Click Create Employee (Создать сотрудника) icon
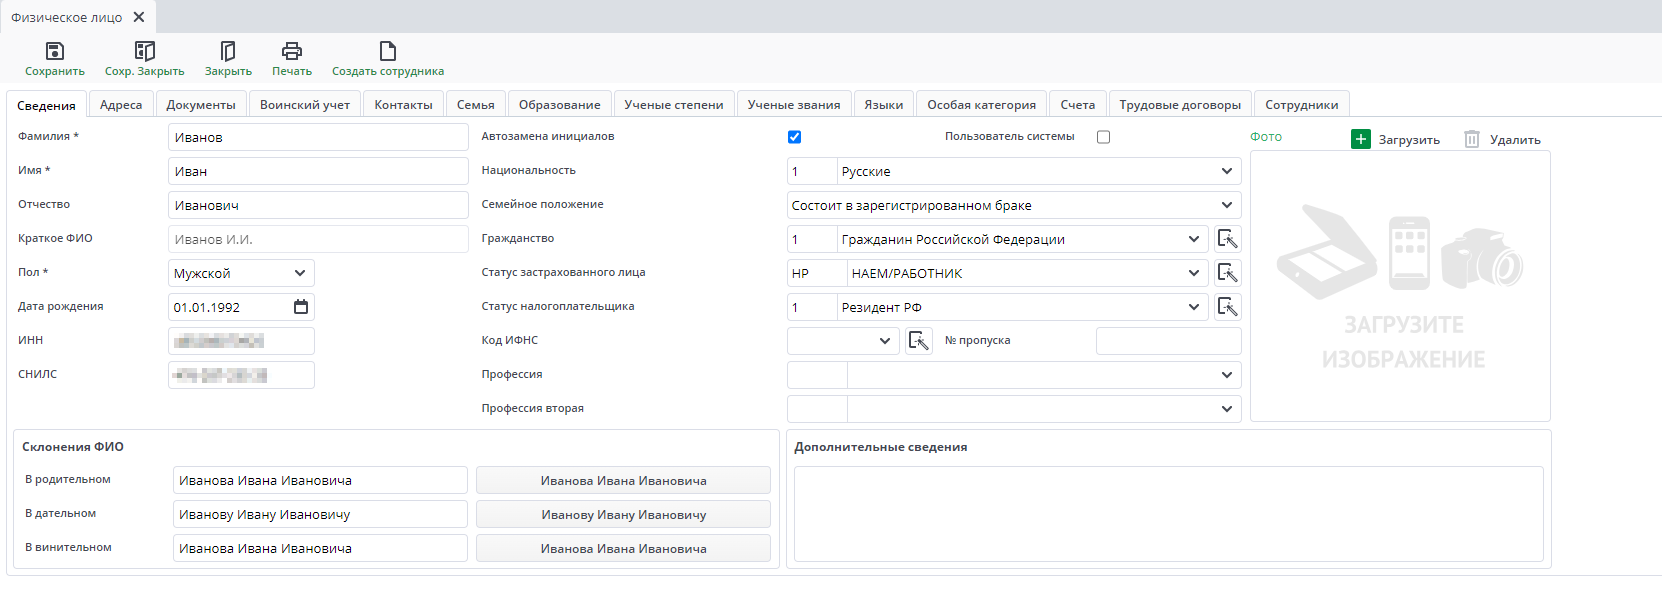This screenshot has width=1662, height=601. tap(388, 51)
